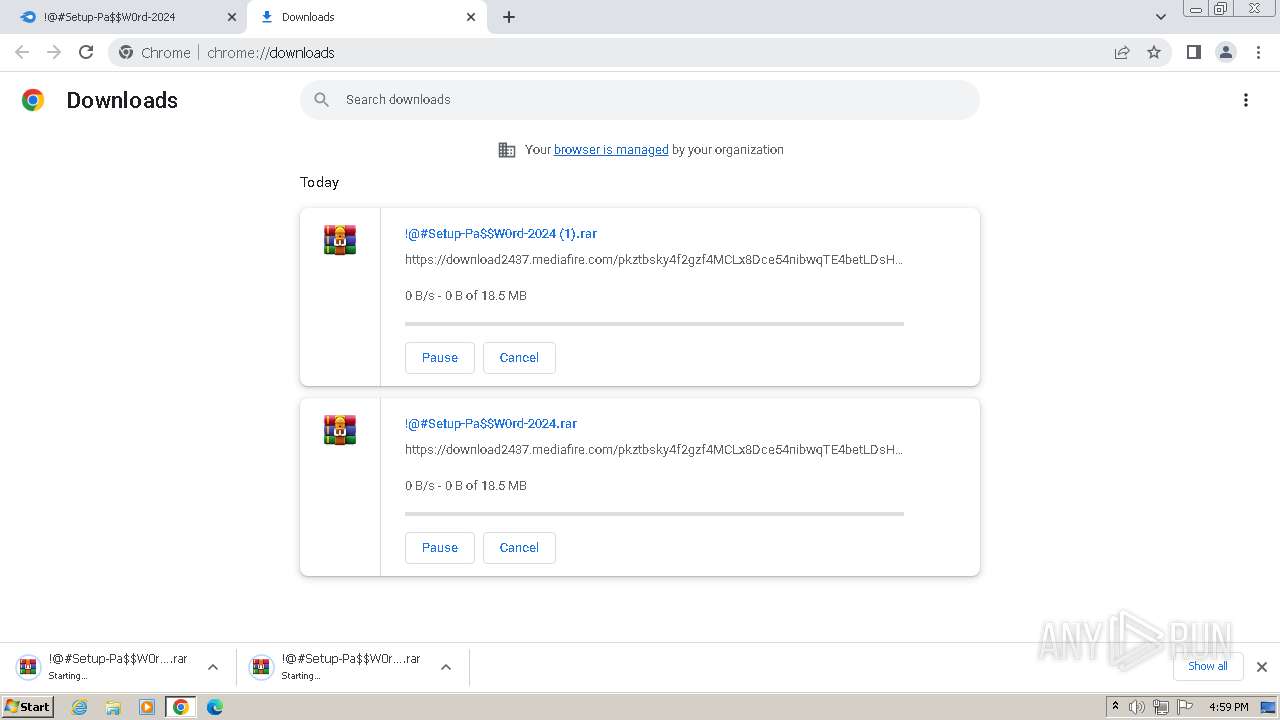
Task: Open Internet Explorer from taskbar
Action: tap(80, 707)
